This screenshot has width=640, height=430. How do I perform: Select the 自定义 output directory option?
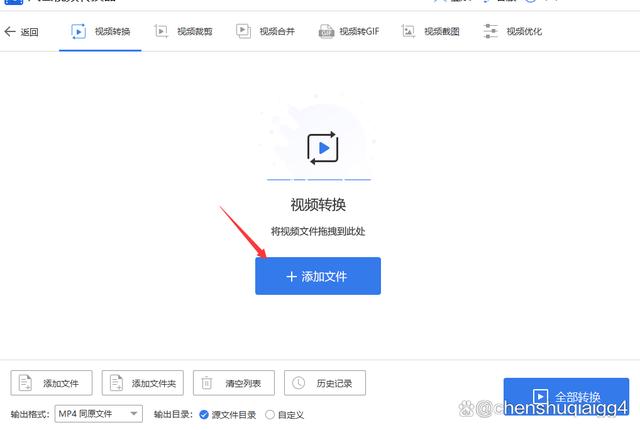pyautogui.click(x=270, y=414)
